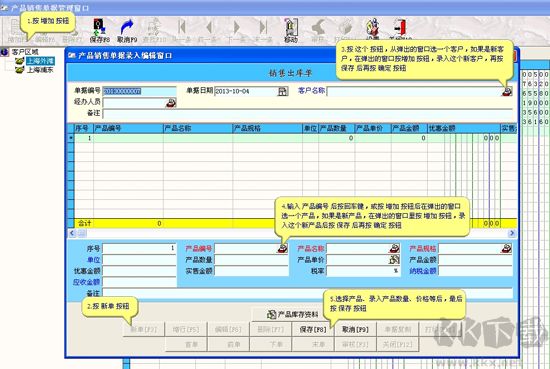Click the 单据编号 input field
The height and width of the screenshot is (369, 550).
pyautogui.click(x=139, y=92)
